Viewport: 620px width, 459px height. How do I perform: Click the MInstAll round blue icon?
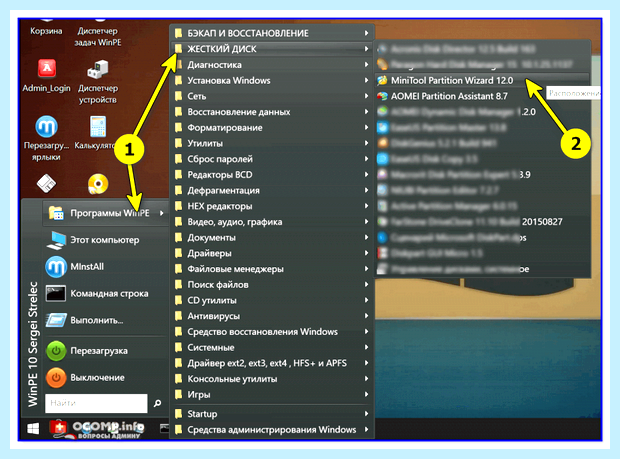coord(56,267)
